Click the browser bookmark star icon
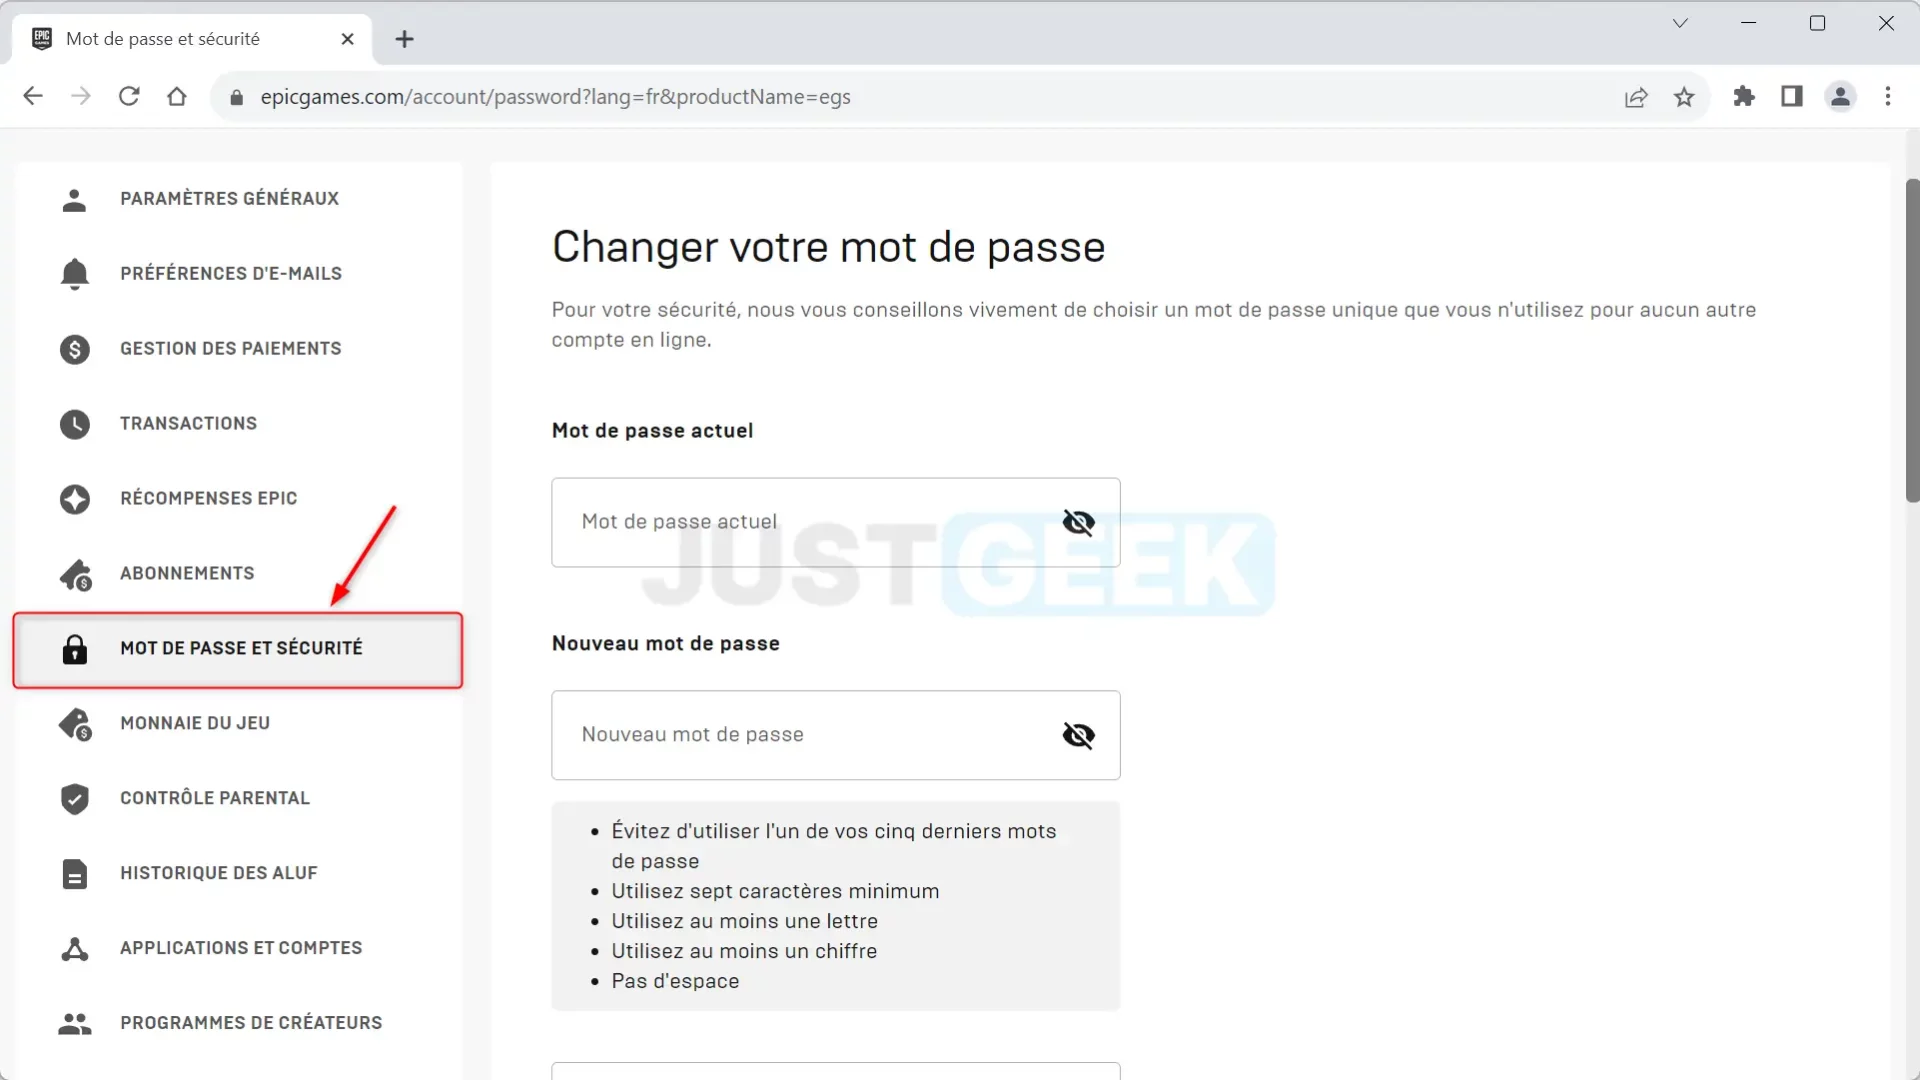The image size is (1920, 1080). pos(1685,96)
